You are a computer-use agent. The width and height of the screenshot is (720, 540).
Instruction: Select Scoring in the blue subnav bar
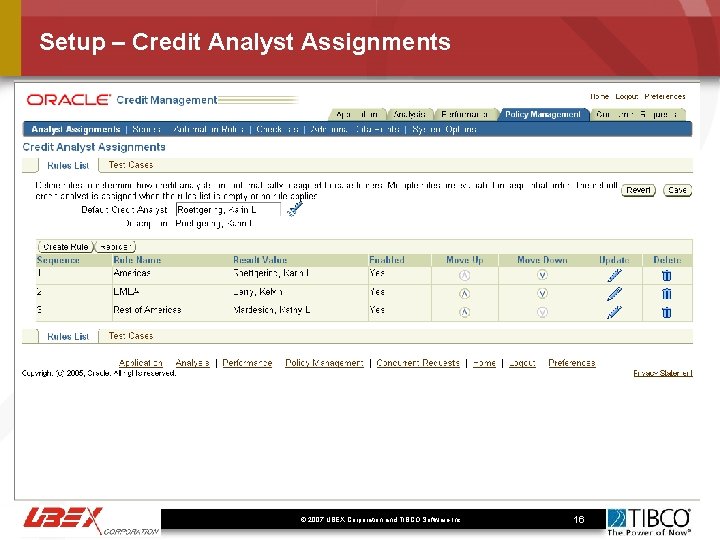[146, 129]
